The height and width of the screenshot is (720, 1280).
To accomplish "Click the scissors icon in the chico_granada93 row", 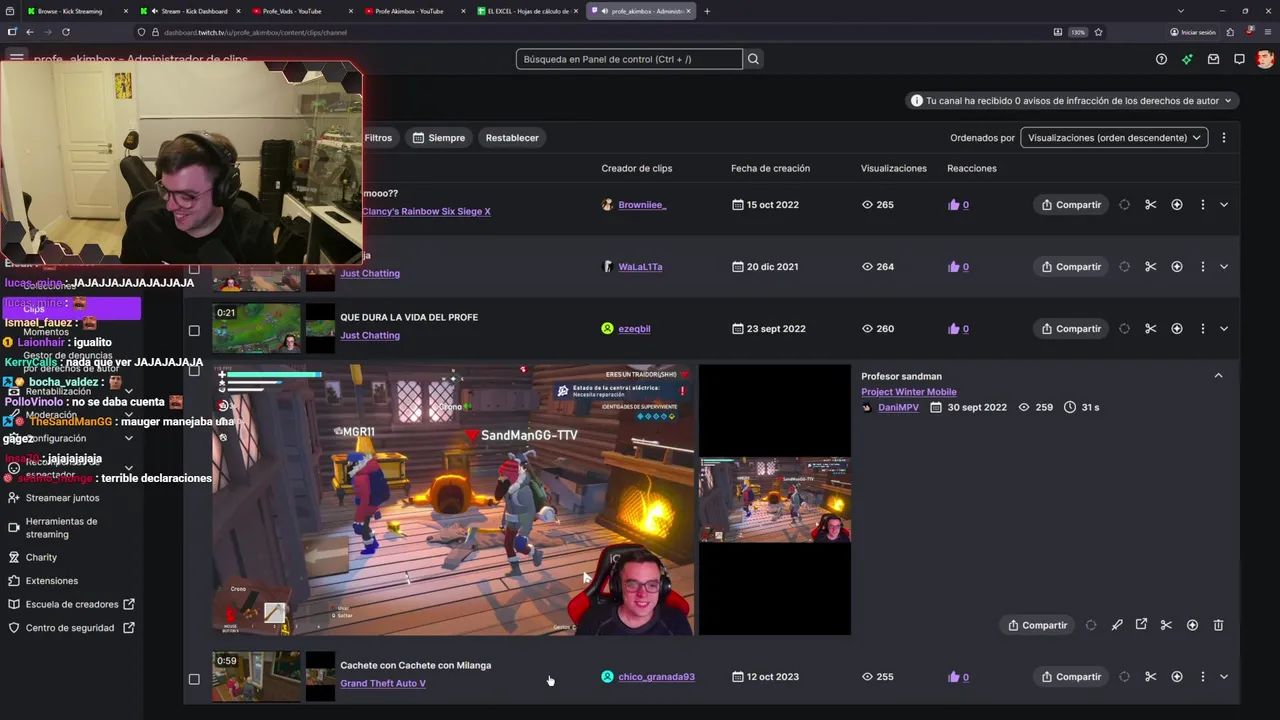I will coord(1150,677).
